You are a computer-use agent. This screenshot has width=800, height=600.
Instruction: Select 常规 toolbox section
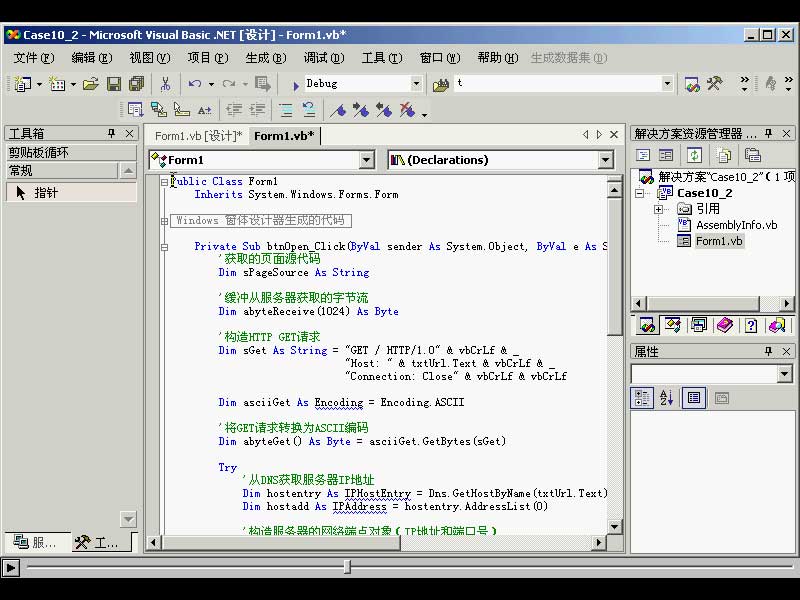click(x=62, y=170)
